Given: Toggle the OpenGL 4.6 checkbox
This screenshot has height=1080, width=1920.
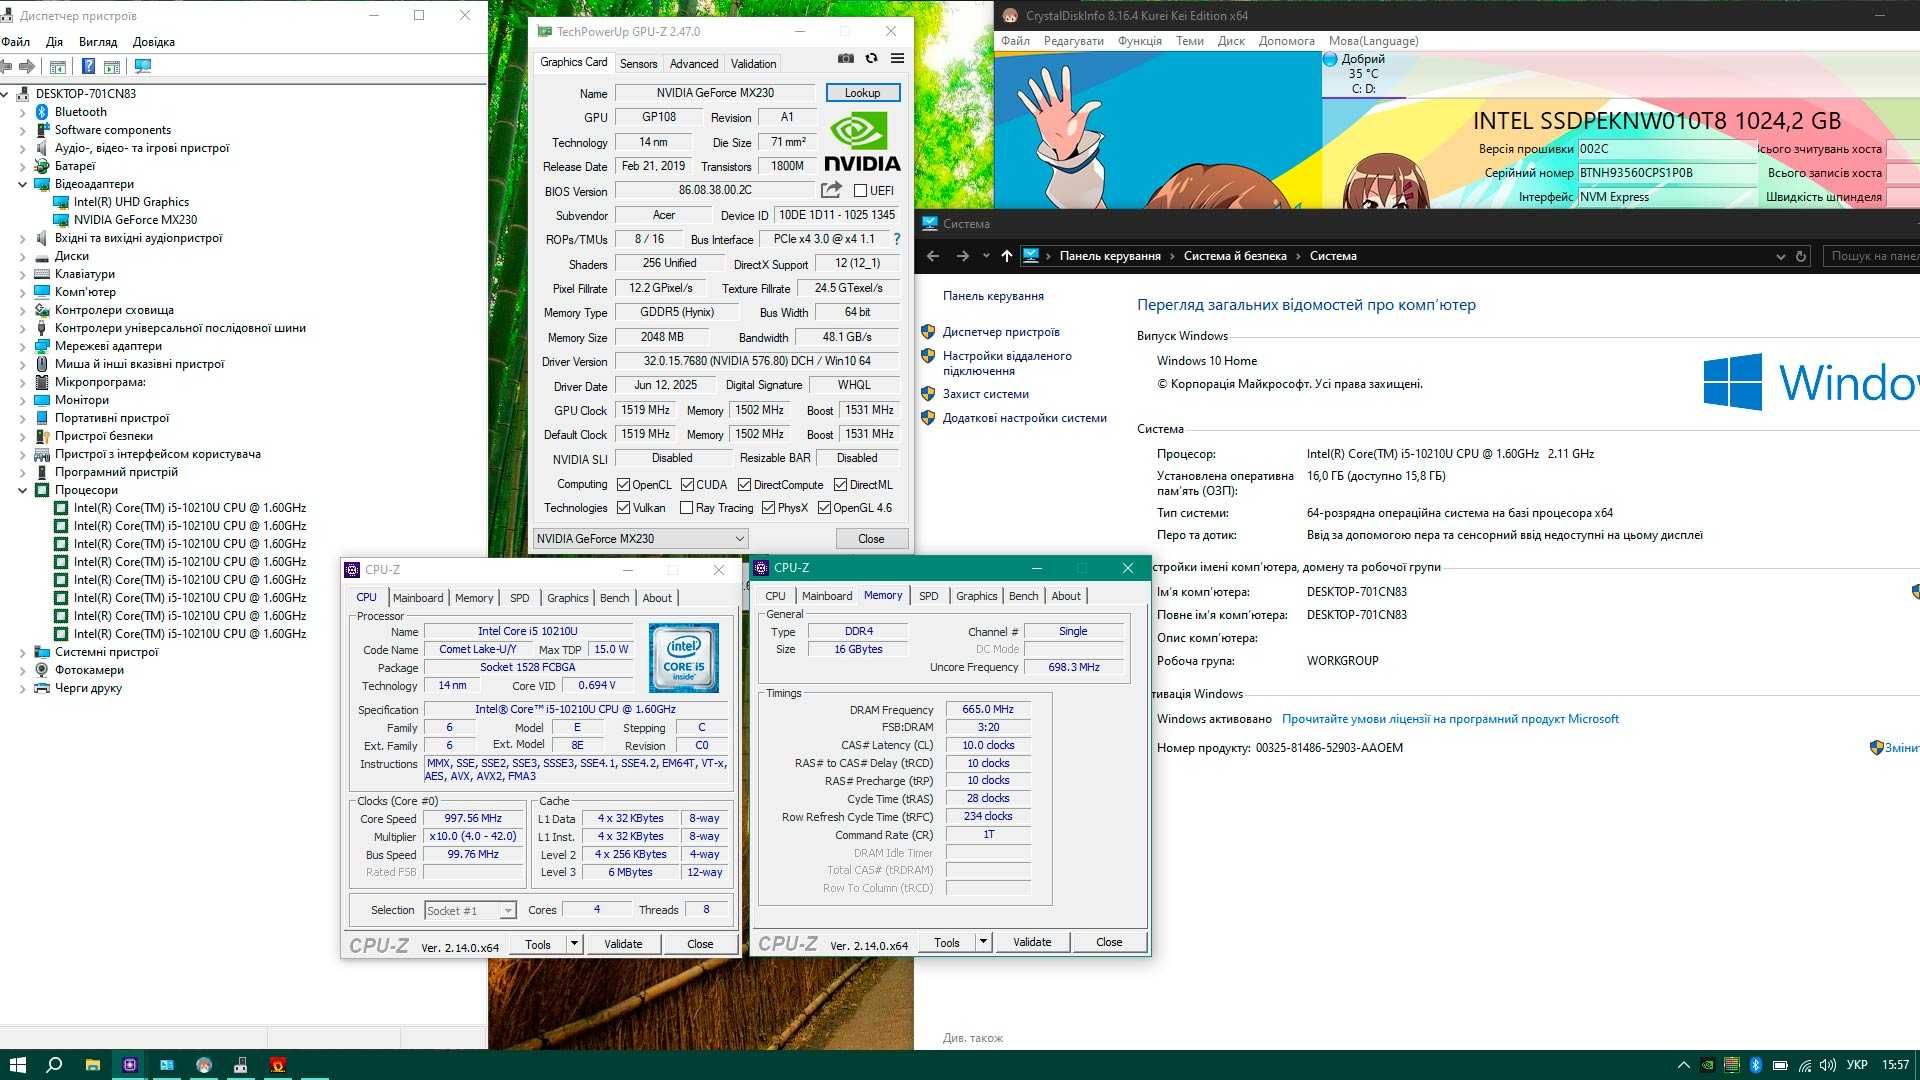Looking at the screenshot, I should coord(824,508).
